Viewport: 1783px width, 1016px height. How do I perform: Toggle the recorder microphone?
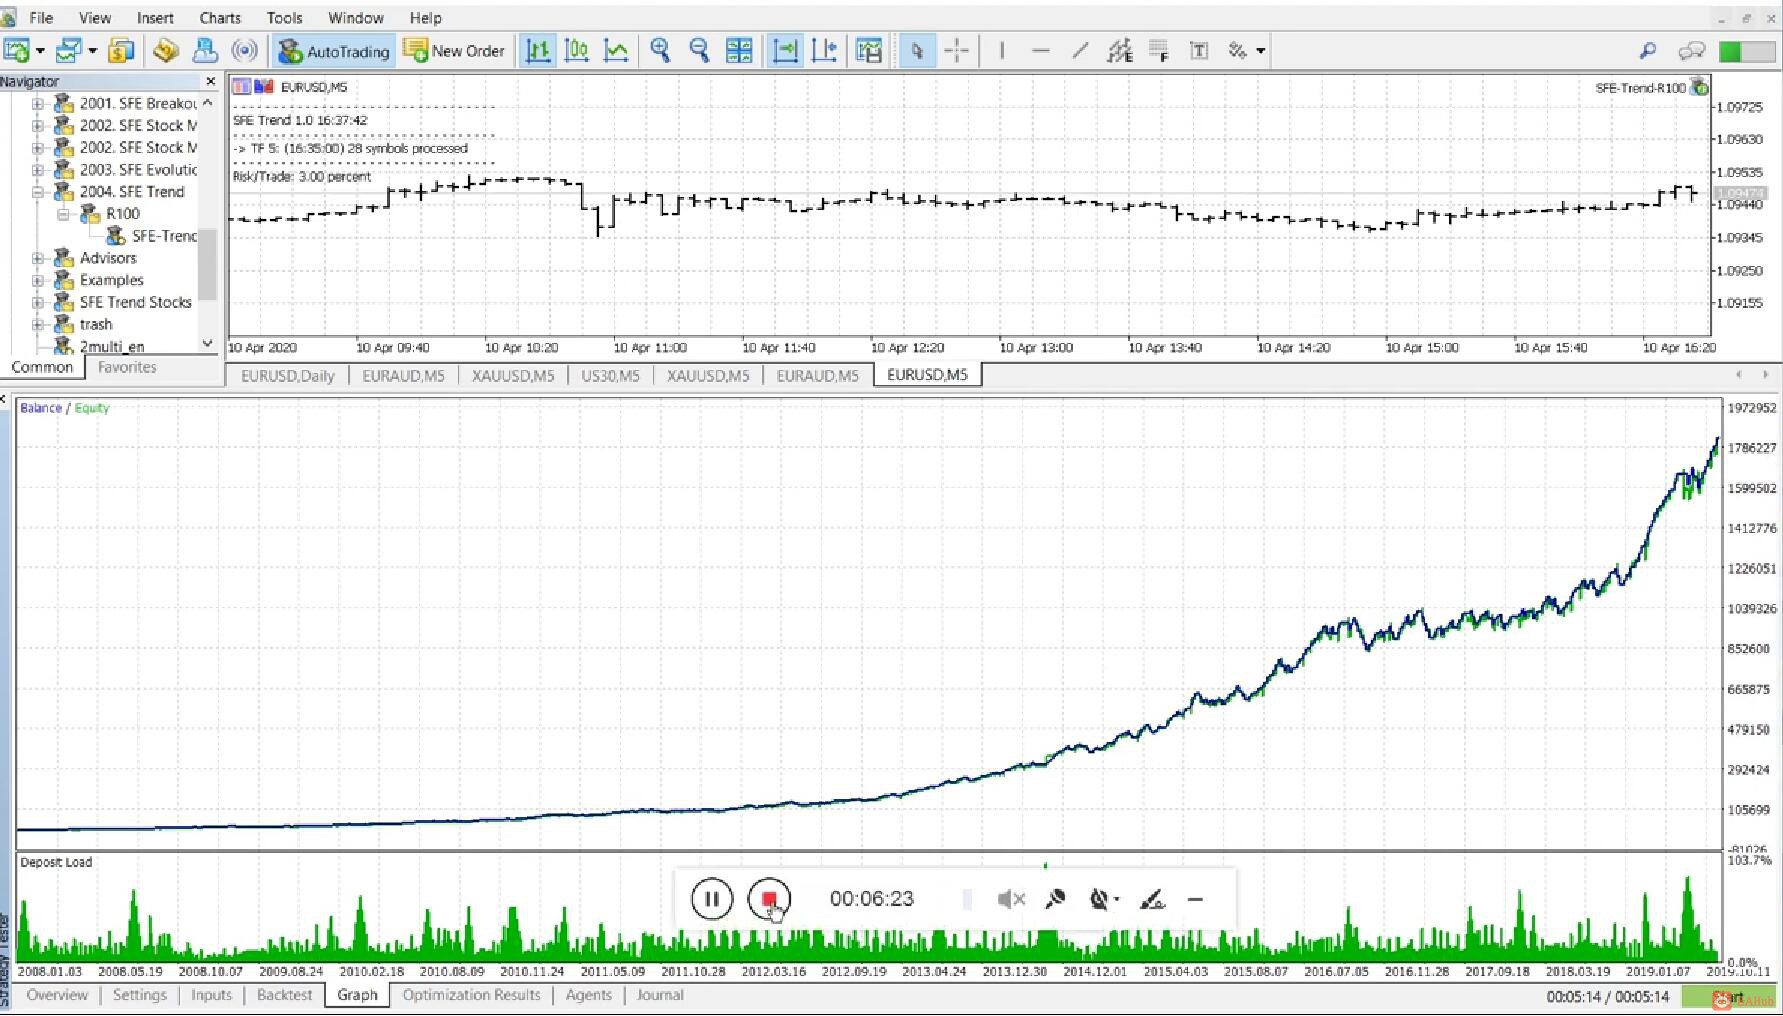1055,899
